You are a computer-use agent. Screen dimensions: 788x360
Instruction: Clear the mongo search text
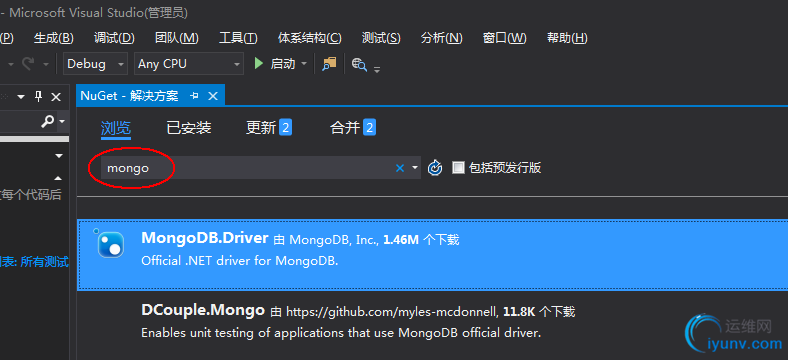tap(400, 168)
